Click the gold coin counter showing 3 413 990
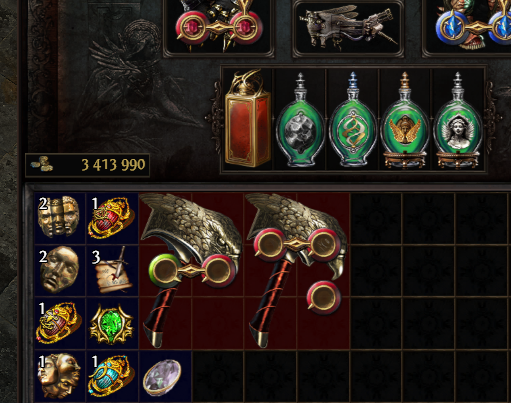 [x=87, y=165]
